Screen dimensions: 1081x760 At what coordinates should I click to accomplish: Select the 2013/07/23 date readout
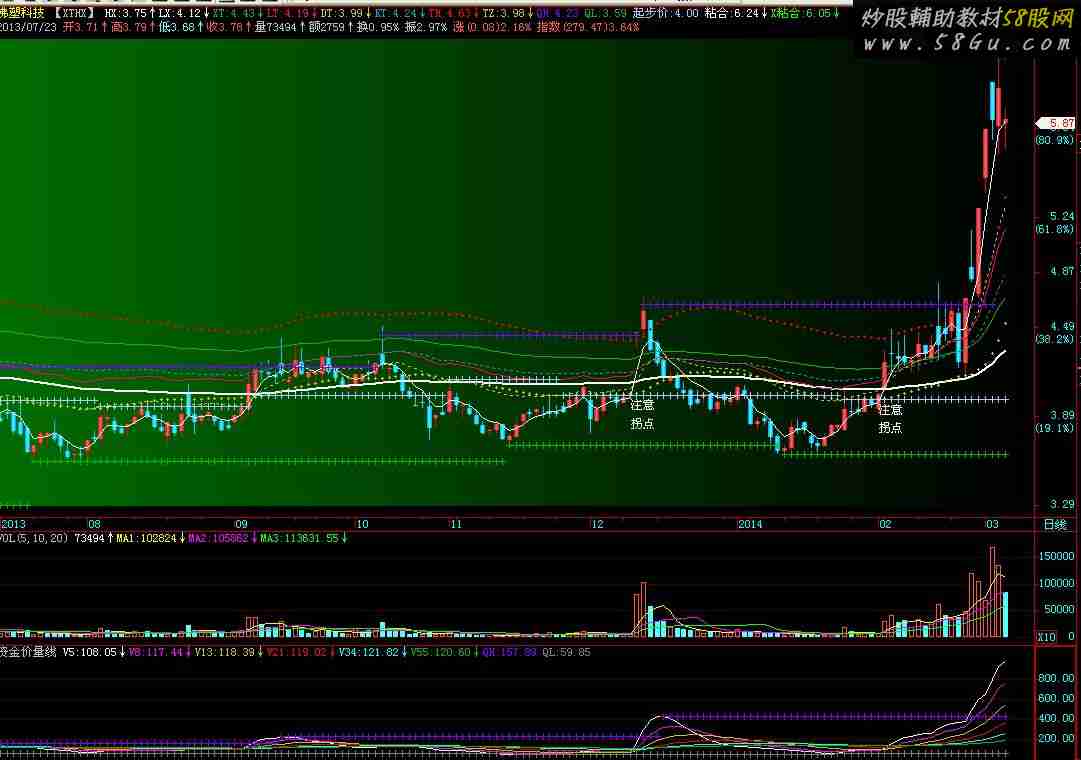(x=27, y=28)
